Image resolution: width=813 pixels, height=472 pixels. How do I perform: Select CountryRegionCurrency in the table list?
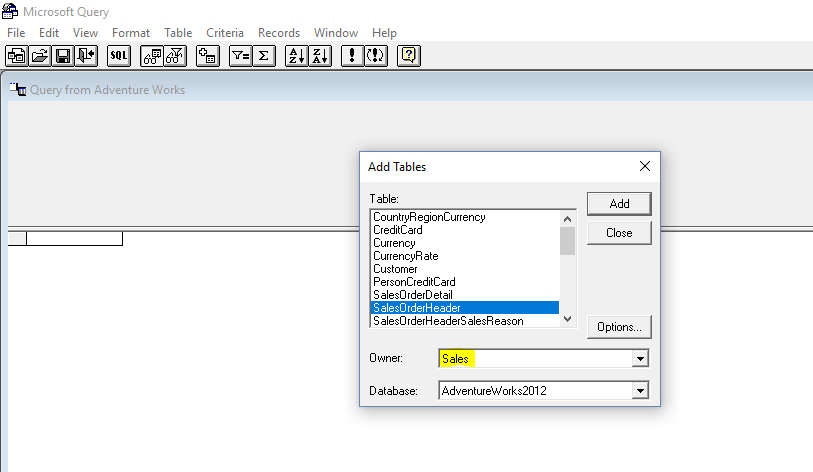465,217
